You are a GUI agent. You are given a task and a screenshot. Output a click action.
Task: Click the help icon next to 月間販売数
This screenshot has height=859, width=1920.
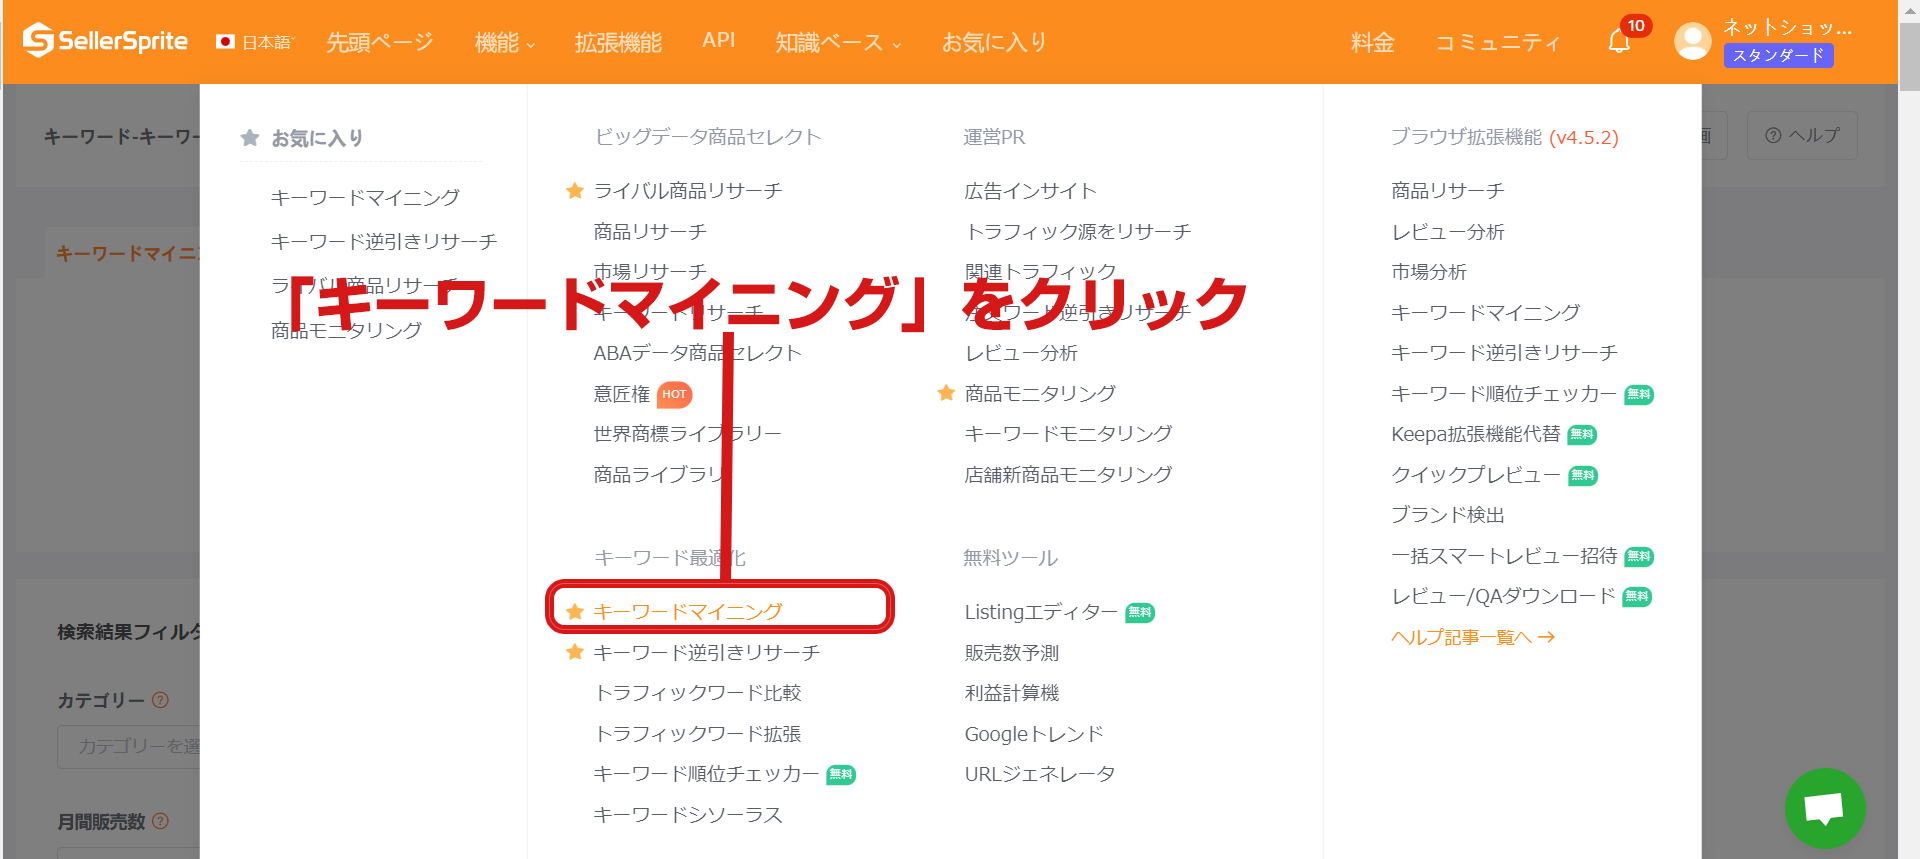[160, 821]
